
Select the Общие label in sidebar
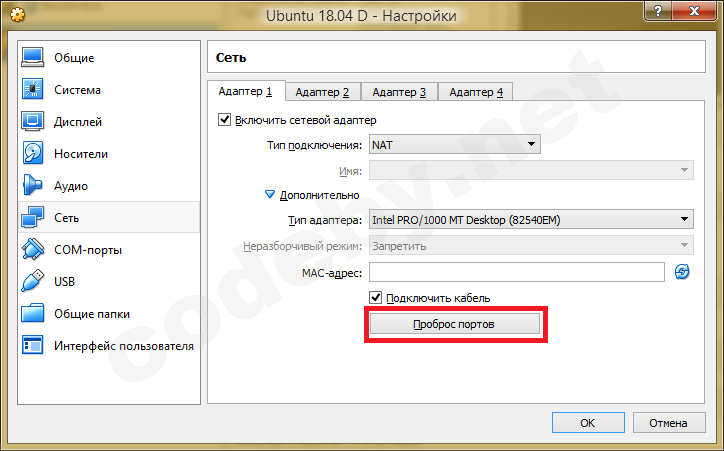pos(74,58)
